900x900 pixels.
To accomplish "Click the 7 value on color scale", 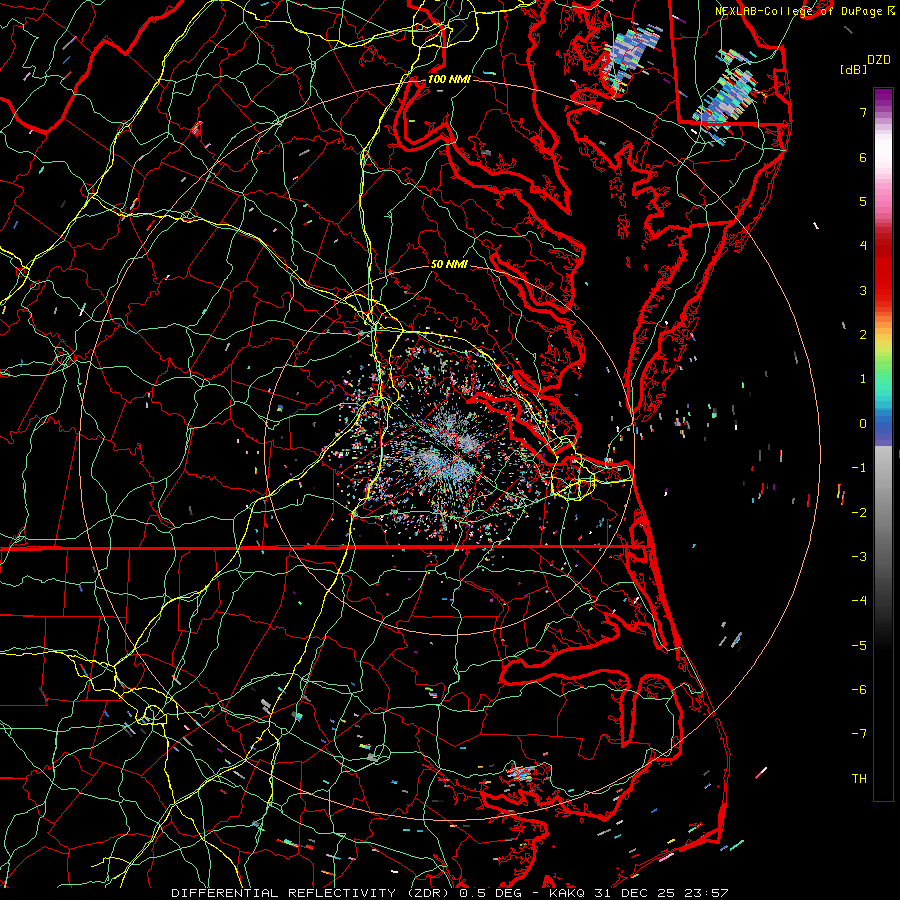I will pyautogui.click(x=863, y=112).
